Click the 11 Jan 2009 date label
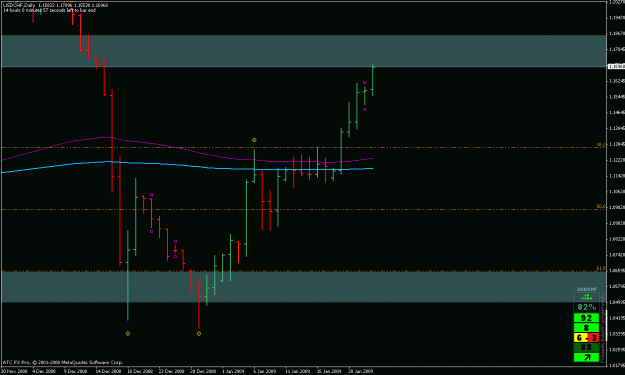 point(297,371)
